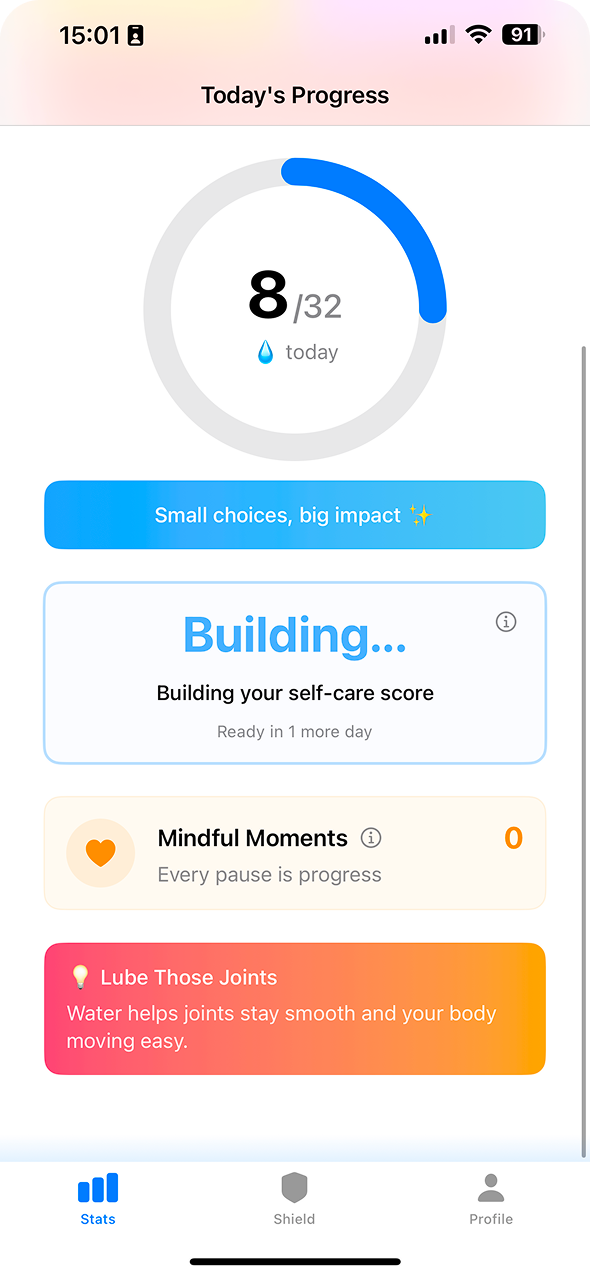Open the Lube Those Joints tip card

click(294, 1008)
